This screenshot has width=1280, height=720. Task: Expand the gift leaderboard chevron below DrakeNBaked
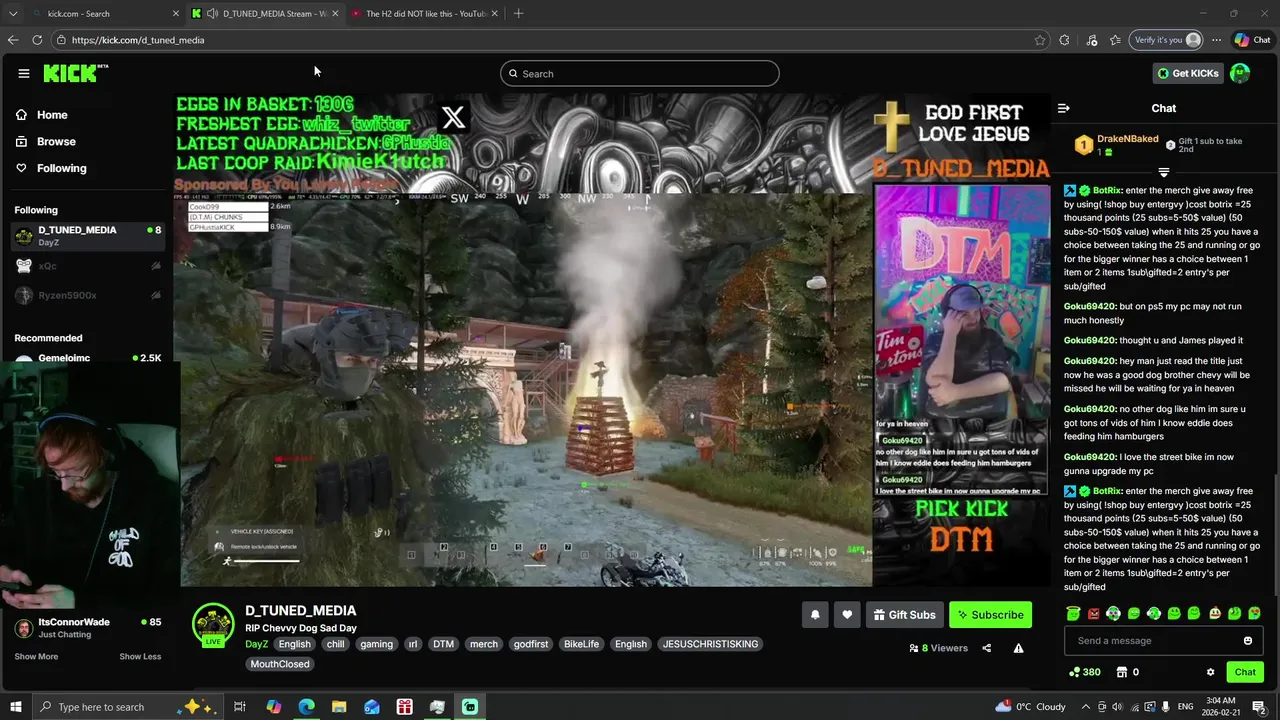tap(1163, 173)
